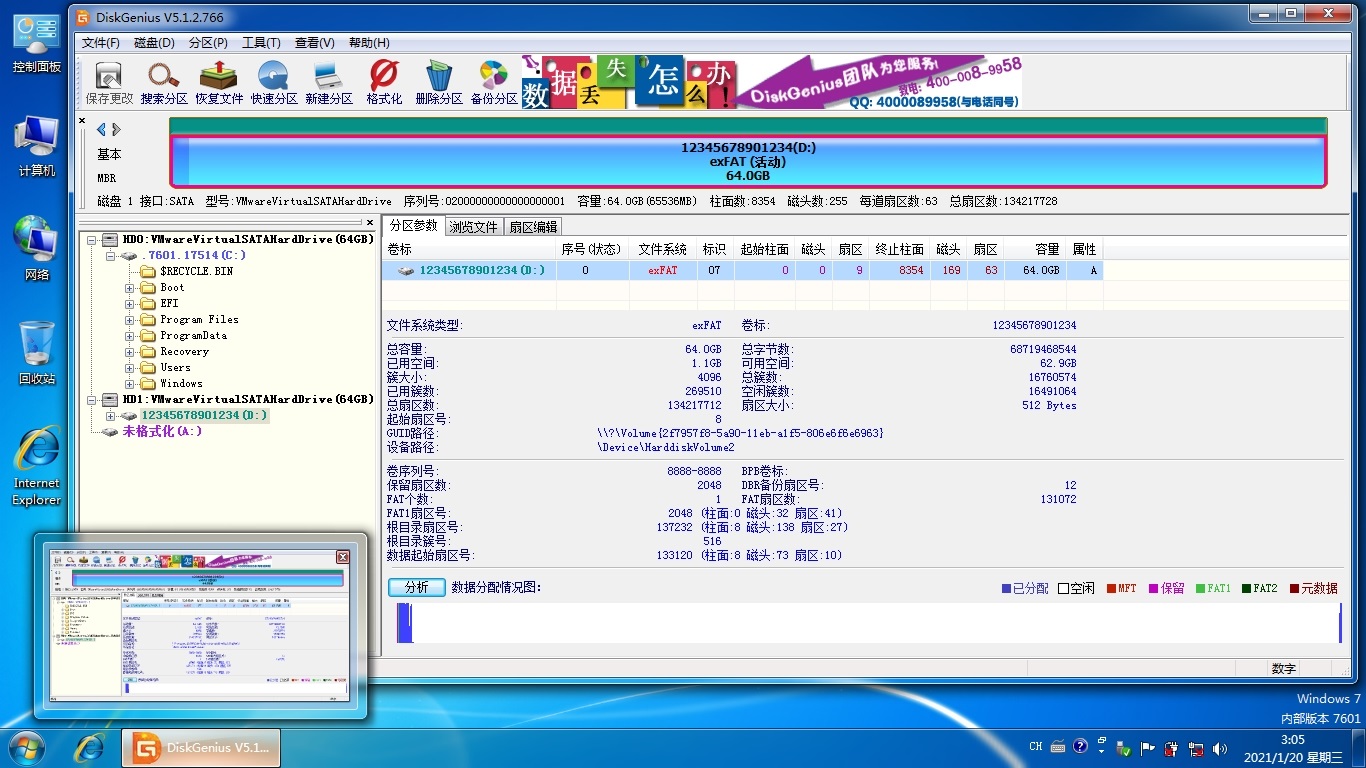1366x768 pixels.
Task: Select the 回收站 recycle bin icon
Action: [x=37, y=353]
